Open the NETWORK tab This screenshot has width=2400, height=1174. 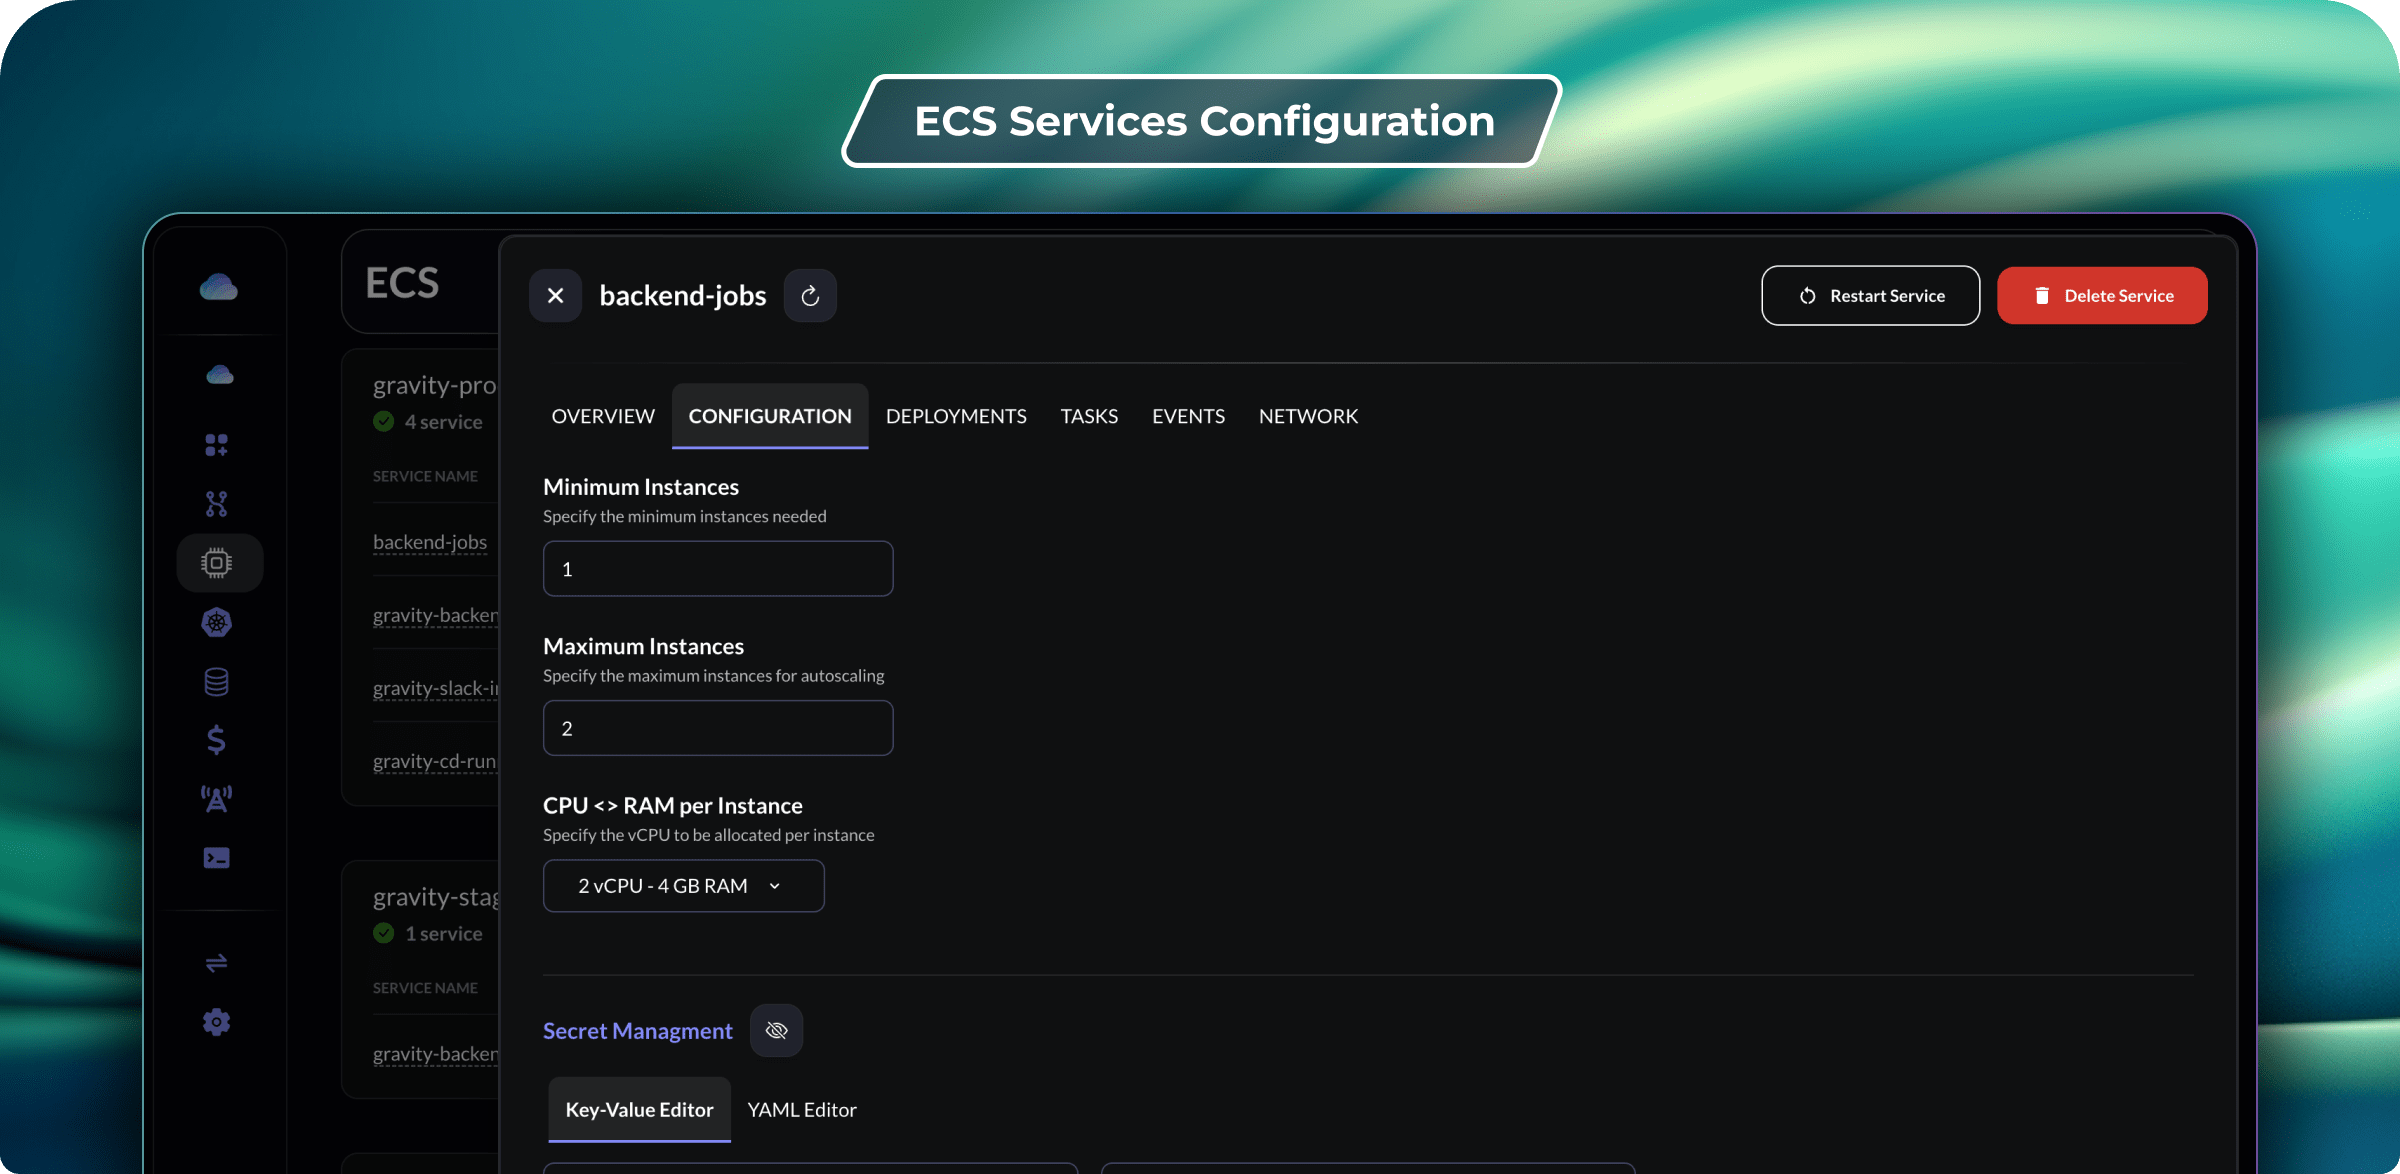1308,416
